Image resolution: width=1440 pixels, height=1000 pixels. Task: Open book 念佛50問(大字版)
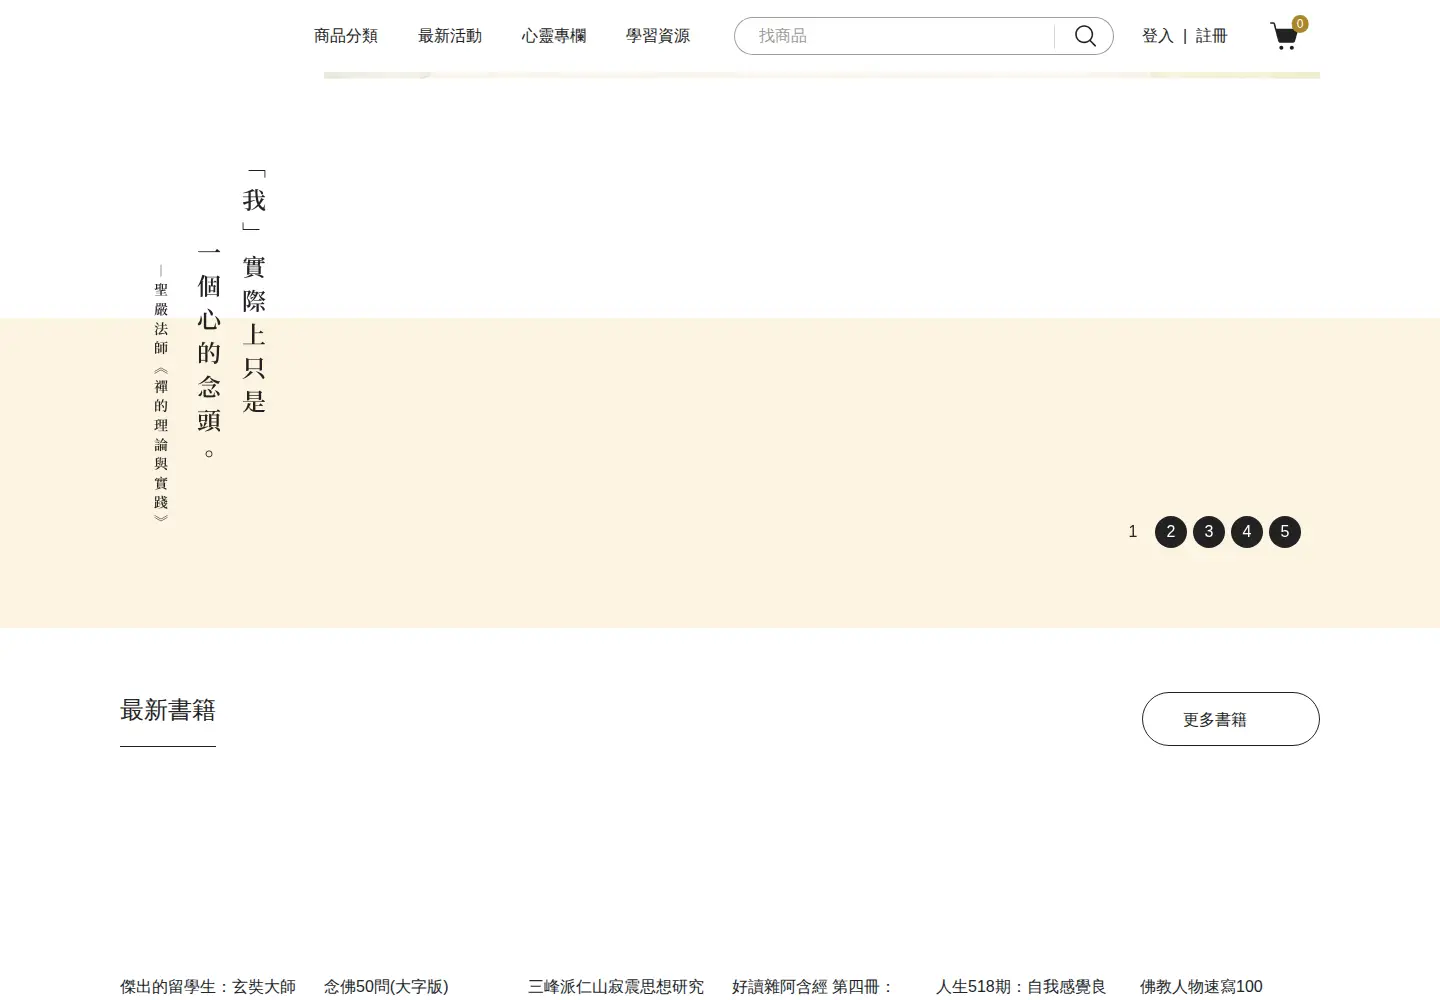point(386,987)
